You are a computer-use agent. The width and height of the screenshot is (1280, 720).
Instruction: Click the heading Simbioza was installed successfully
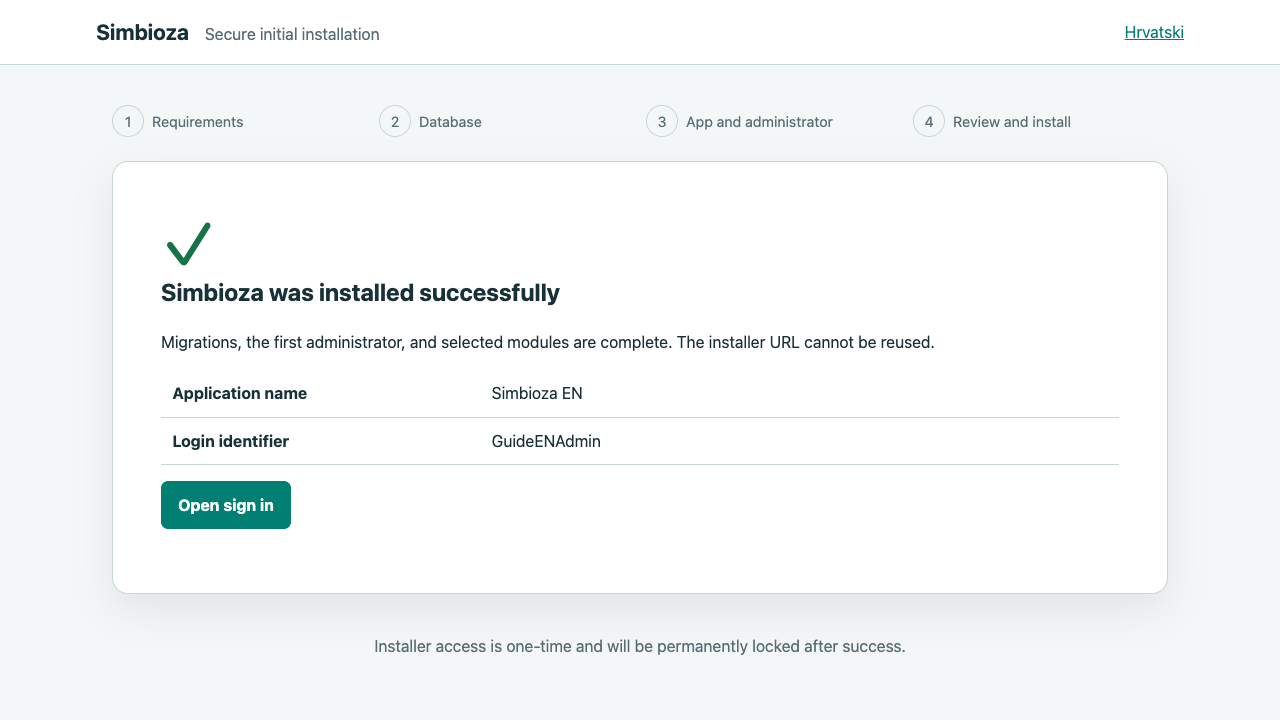pyautogui.click(x=360, y=293)
